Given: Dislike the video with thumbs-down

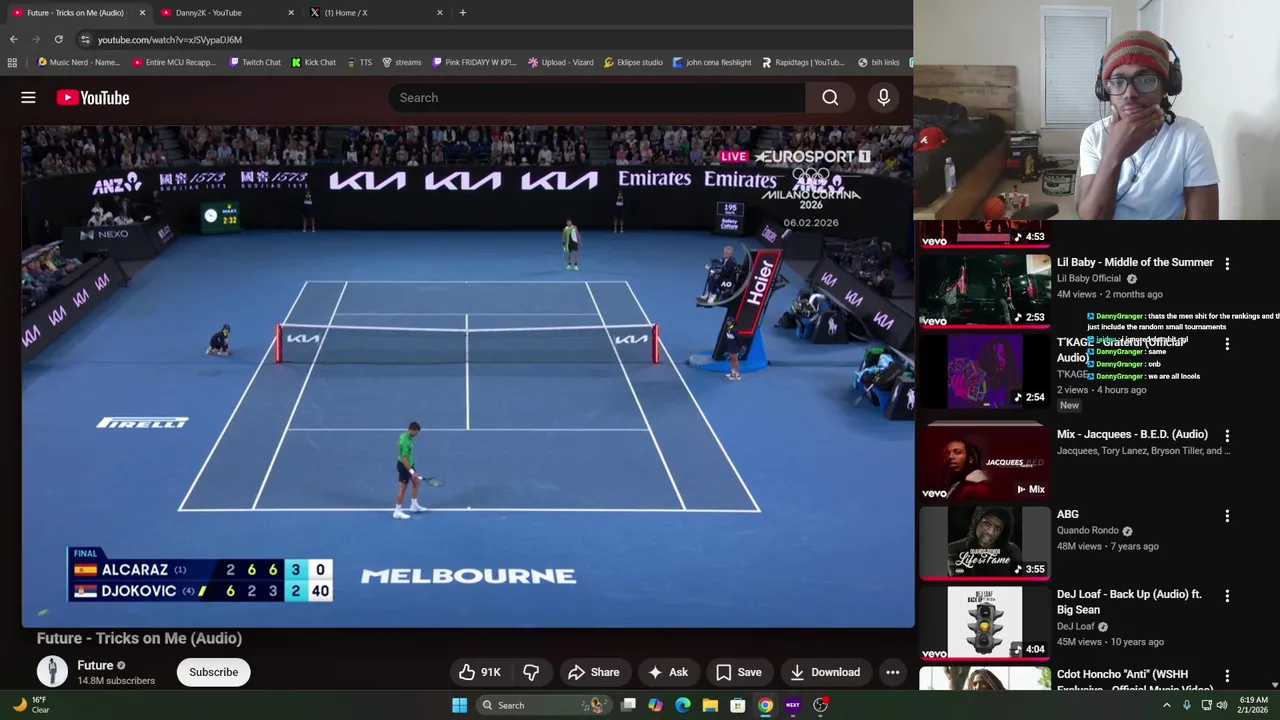Looking at the screenshot, I should tap(531, 672).
